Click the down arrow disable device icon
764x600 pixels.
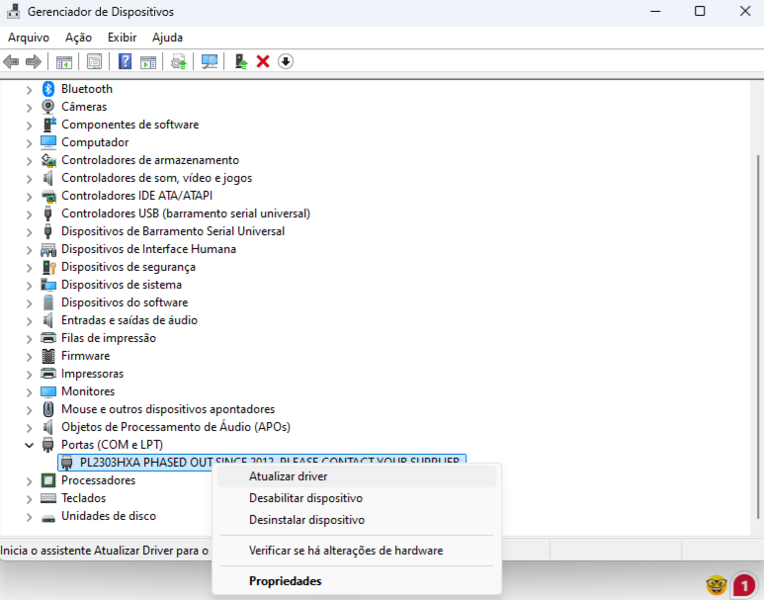point(286,61)
